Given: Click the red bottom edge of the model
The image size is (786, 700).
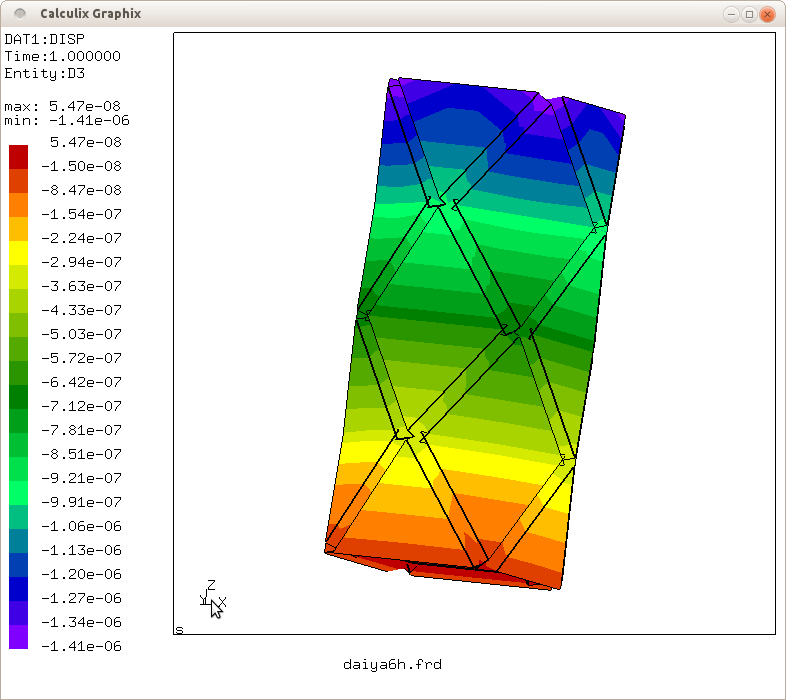Looking at the screenshot, I should point(451,571).
